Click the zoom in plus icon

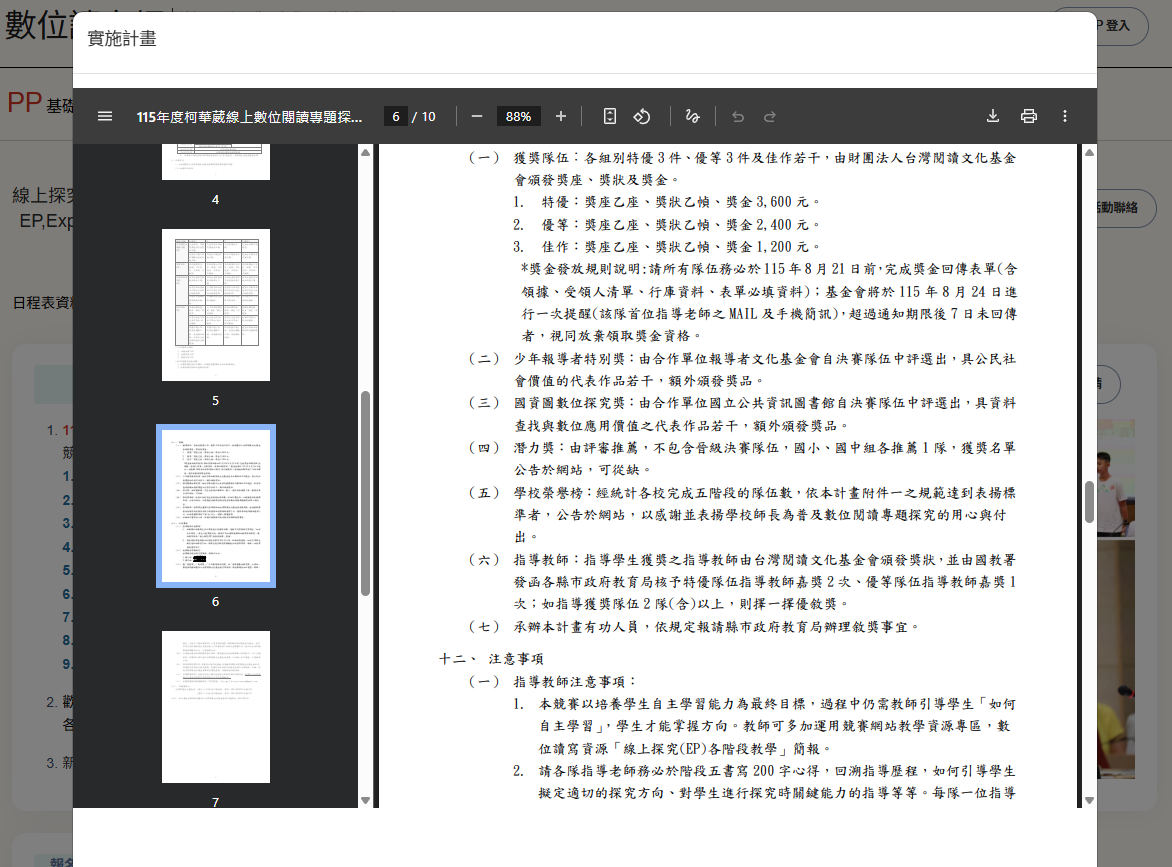point(561,116)
